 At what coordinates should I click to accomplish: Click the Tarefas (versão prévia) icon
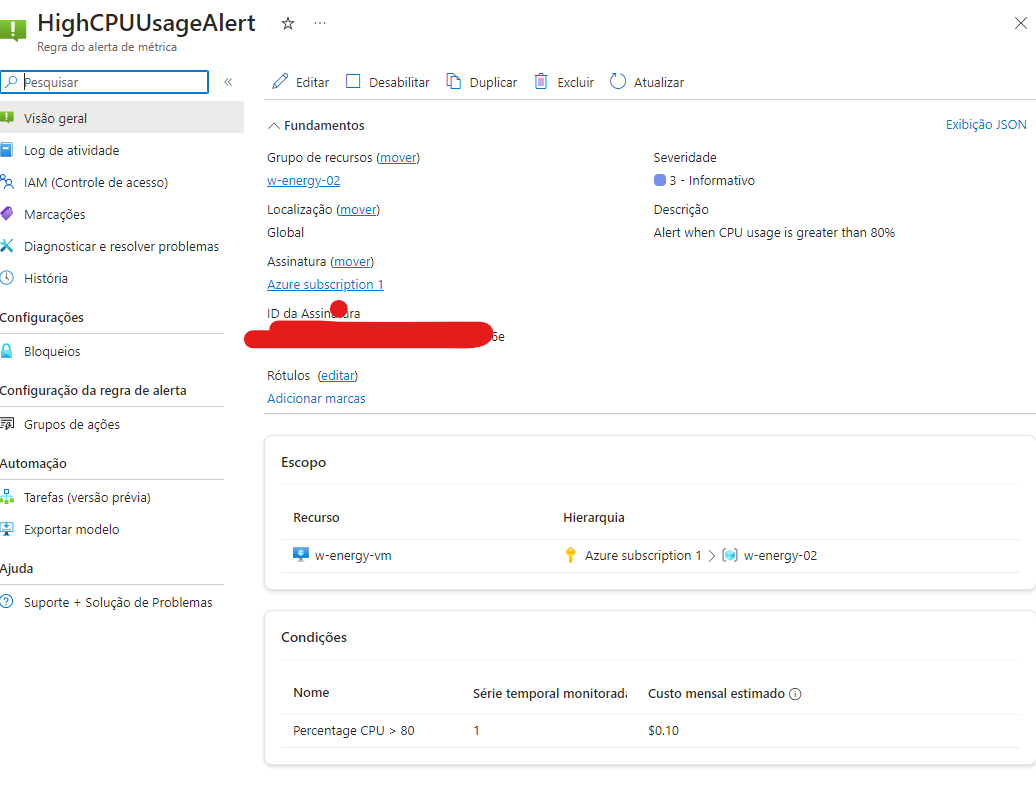(7, 496)
